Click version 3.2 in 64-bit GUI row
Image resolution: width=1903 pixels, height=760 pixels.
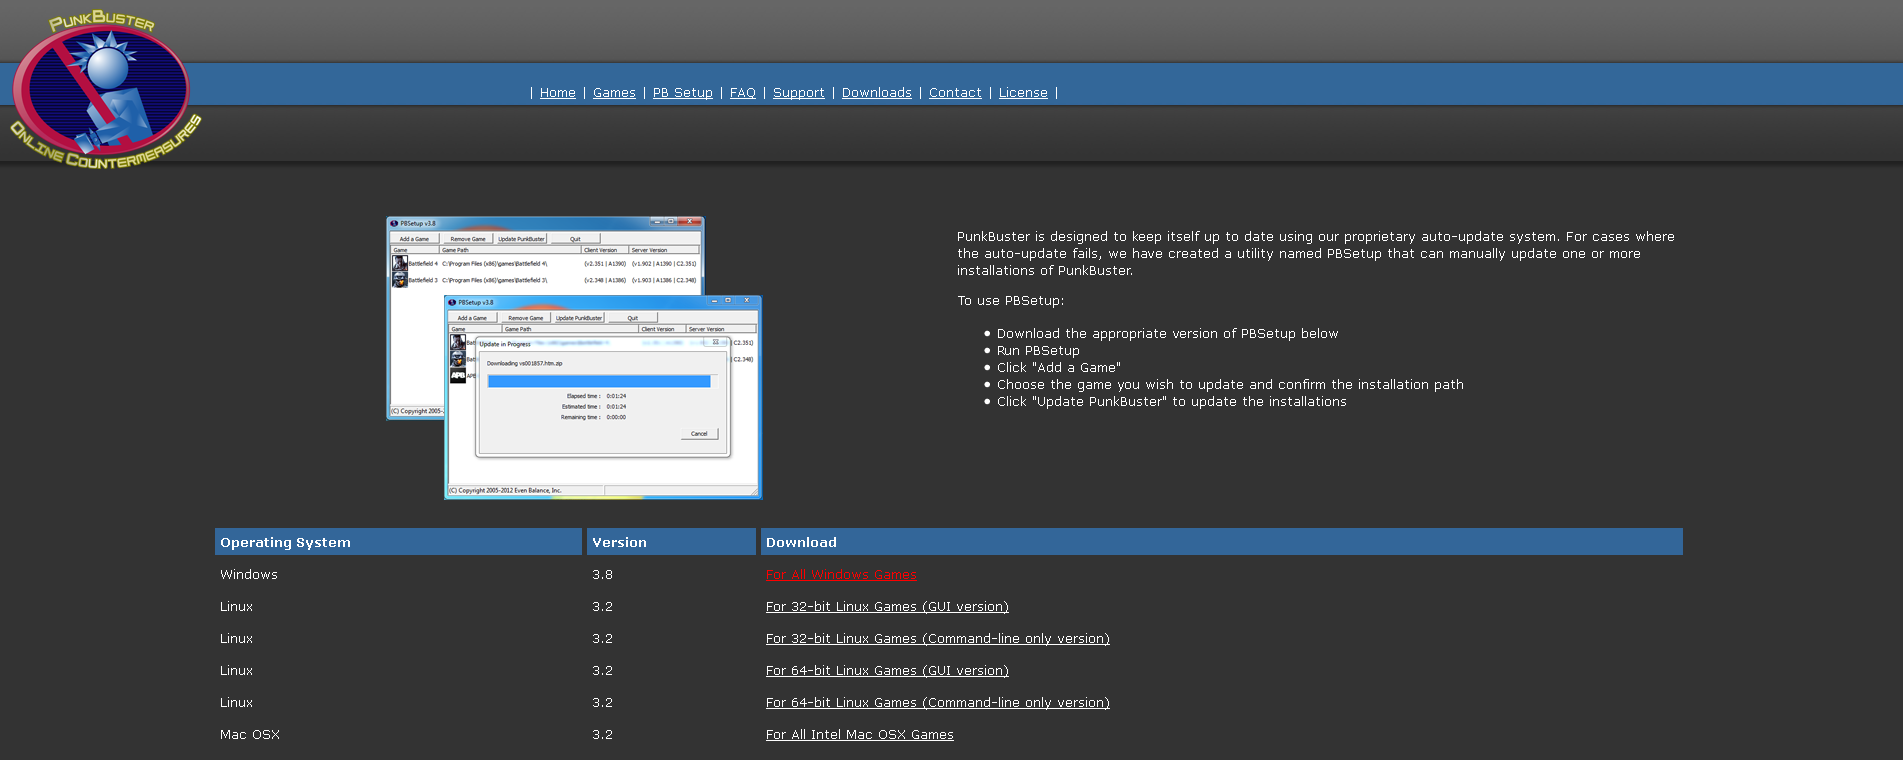(x=602, y=671)
